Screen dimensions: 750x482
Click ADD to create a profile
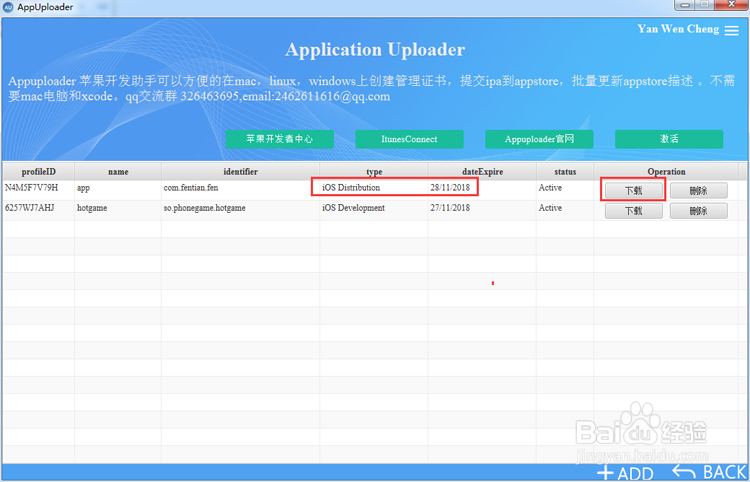point(626,473)
